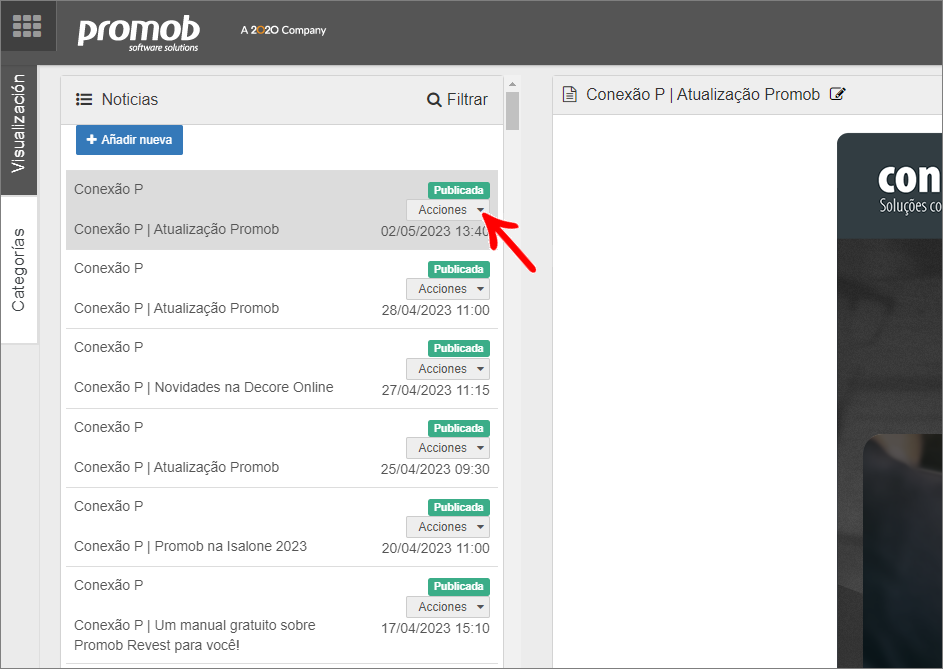This screenshot has width=945, height=670.
Task: Open Acciones dropdown for 25/04/2023 09:30 news
Action: (x=448, y=448)
